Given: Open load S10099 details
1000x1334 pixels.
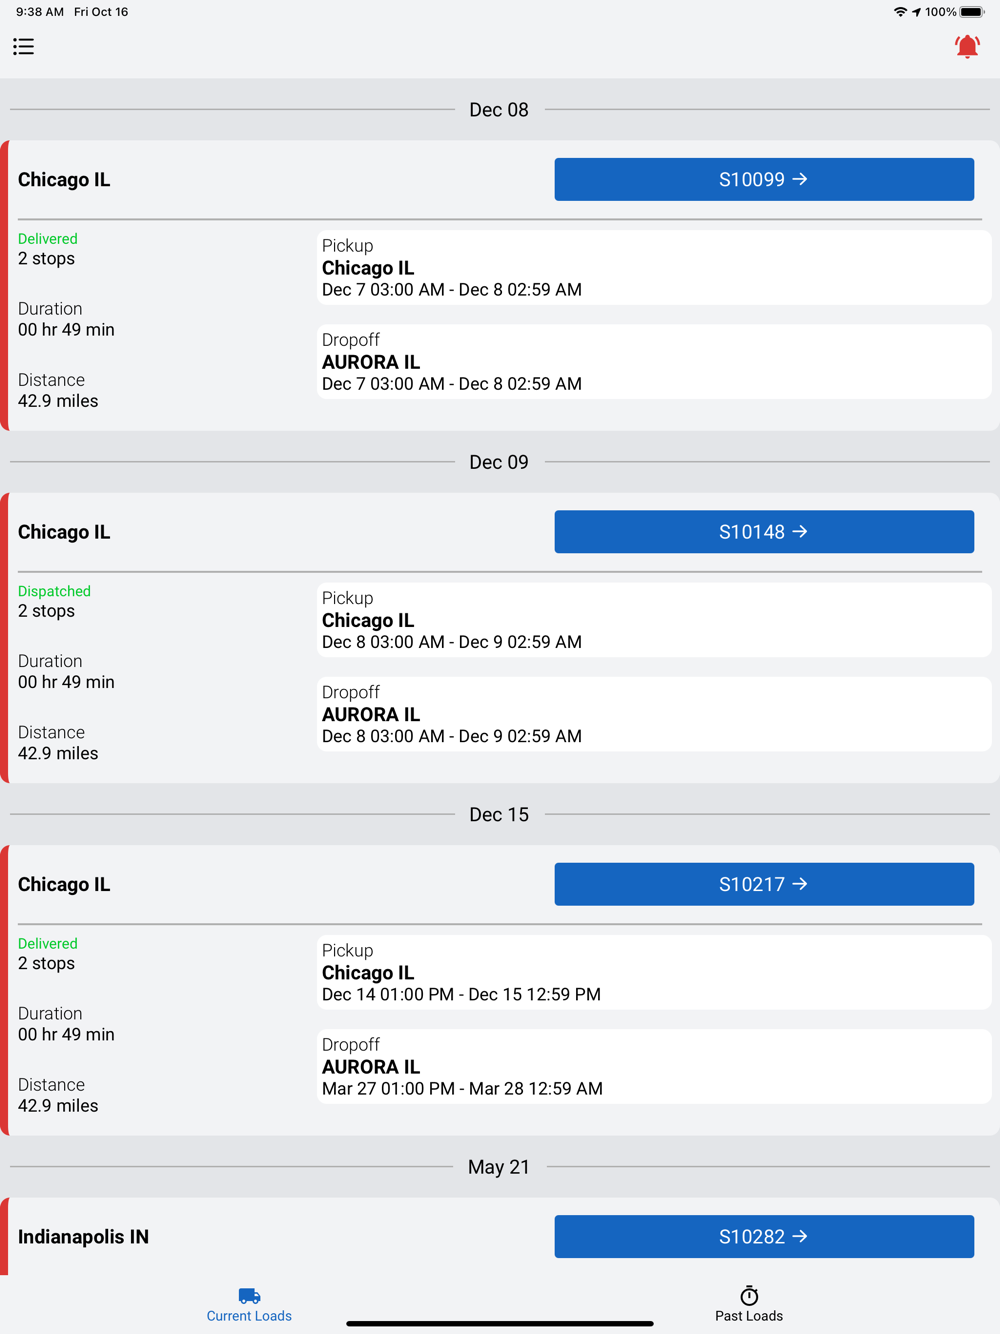Looking at the screenshot, I should coord(764,179).
